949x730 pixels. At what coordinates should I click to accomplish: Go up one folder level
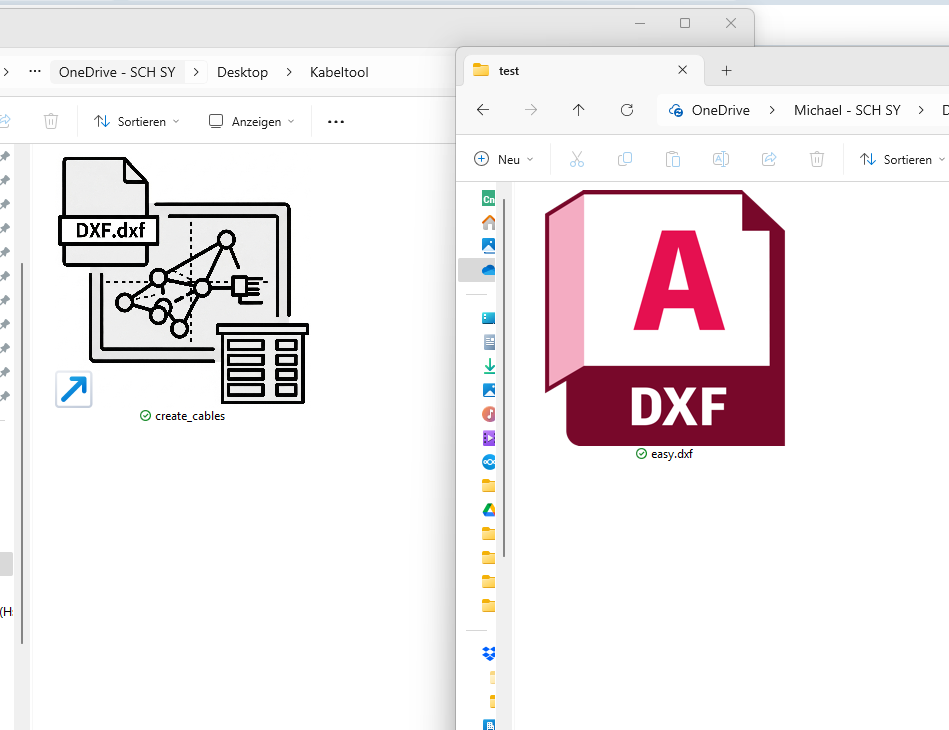579,110
